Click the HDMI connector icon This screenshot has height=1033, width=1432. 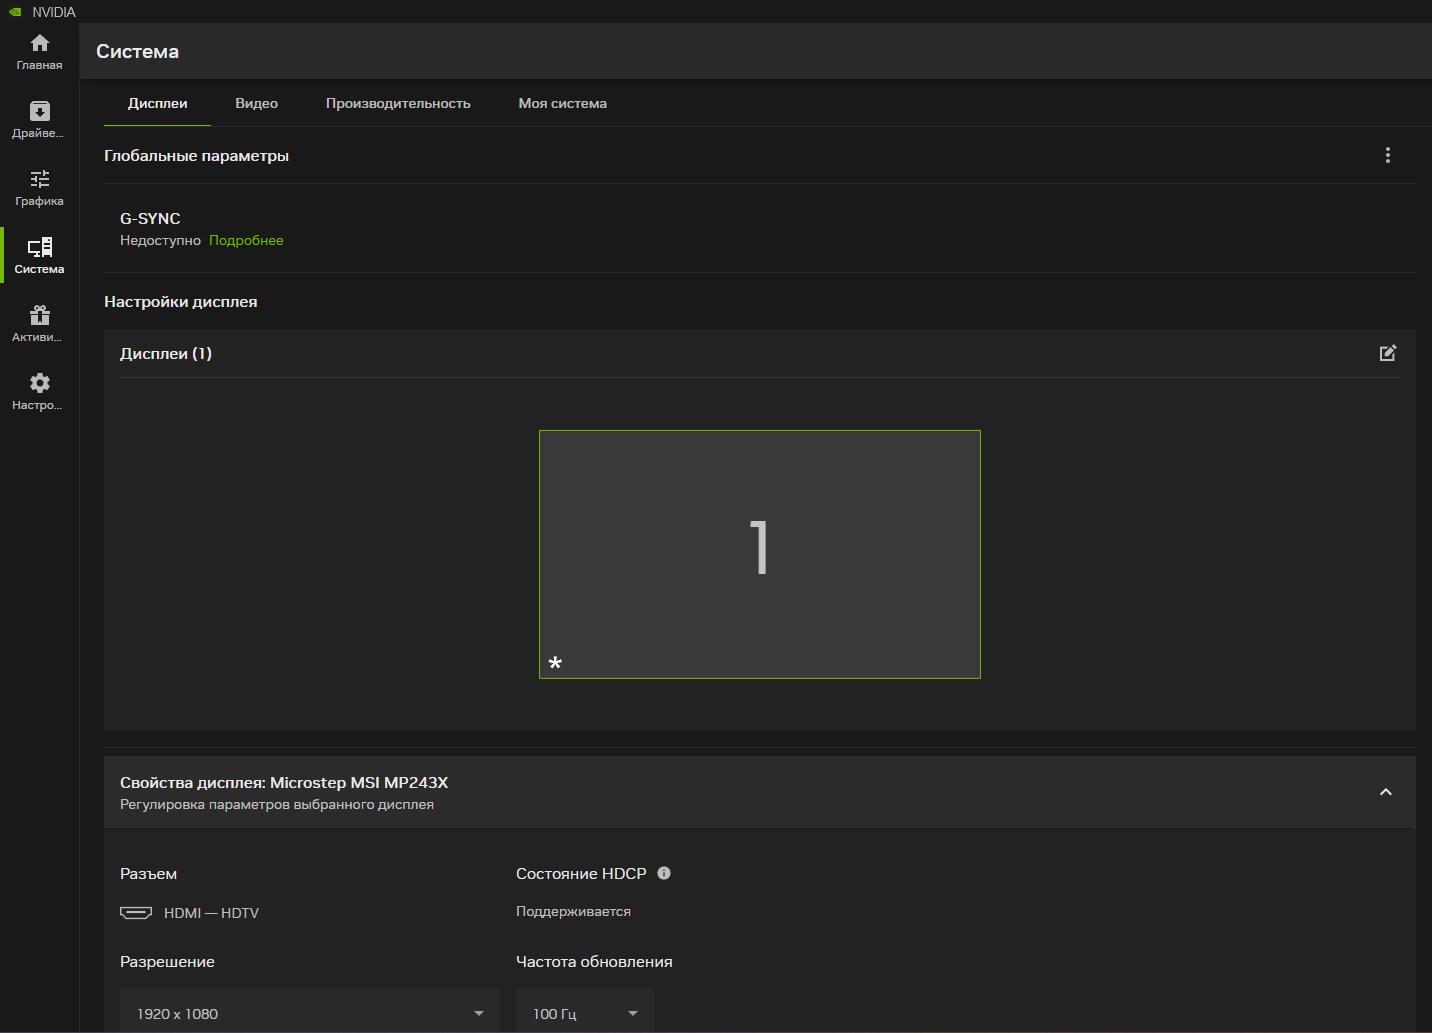click(x=136, y=912)
